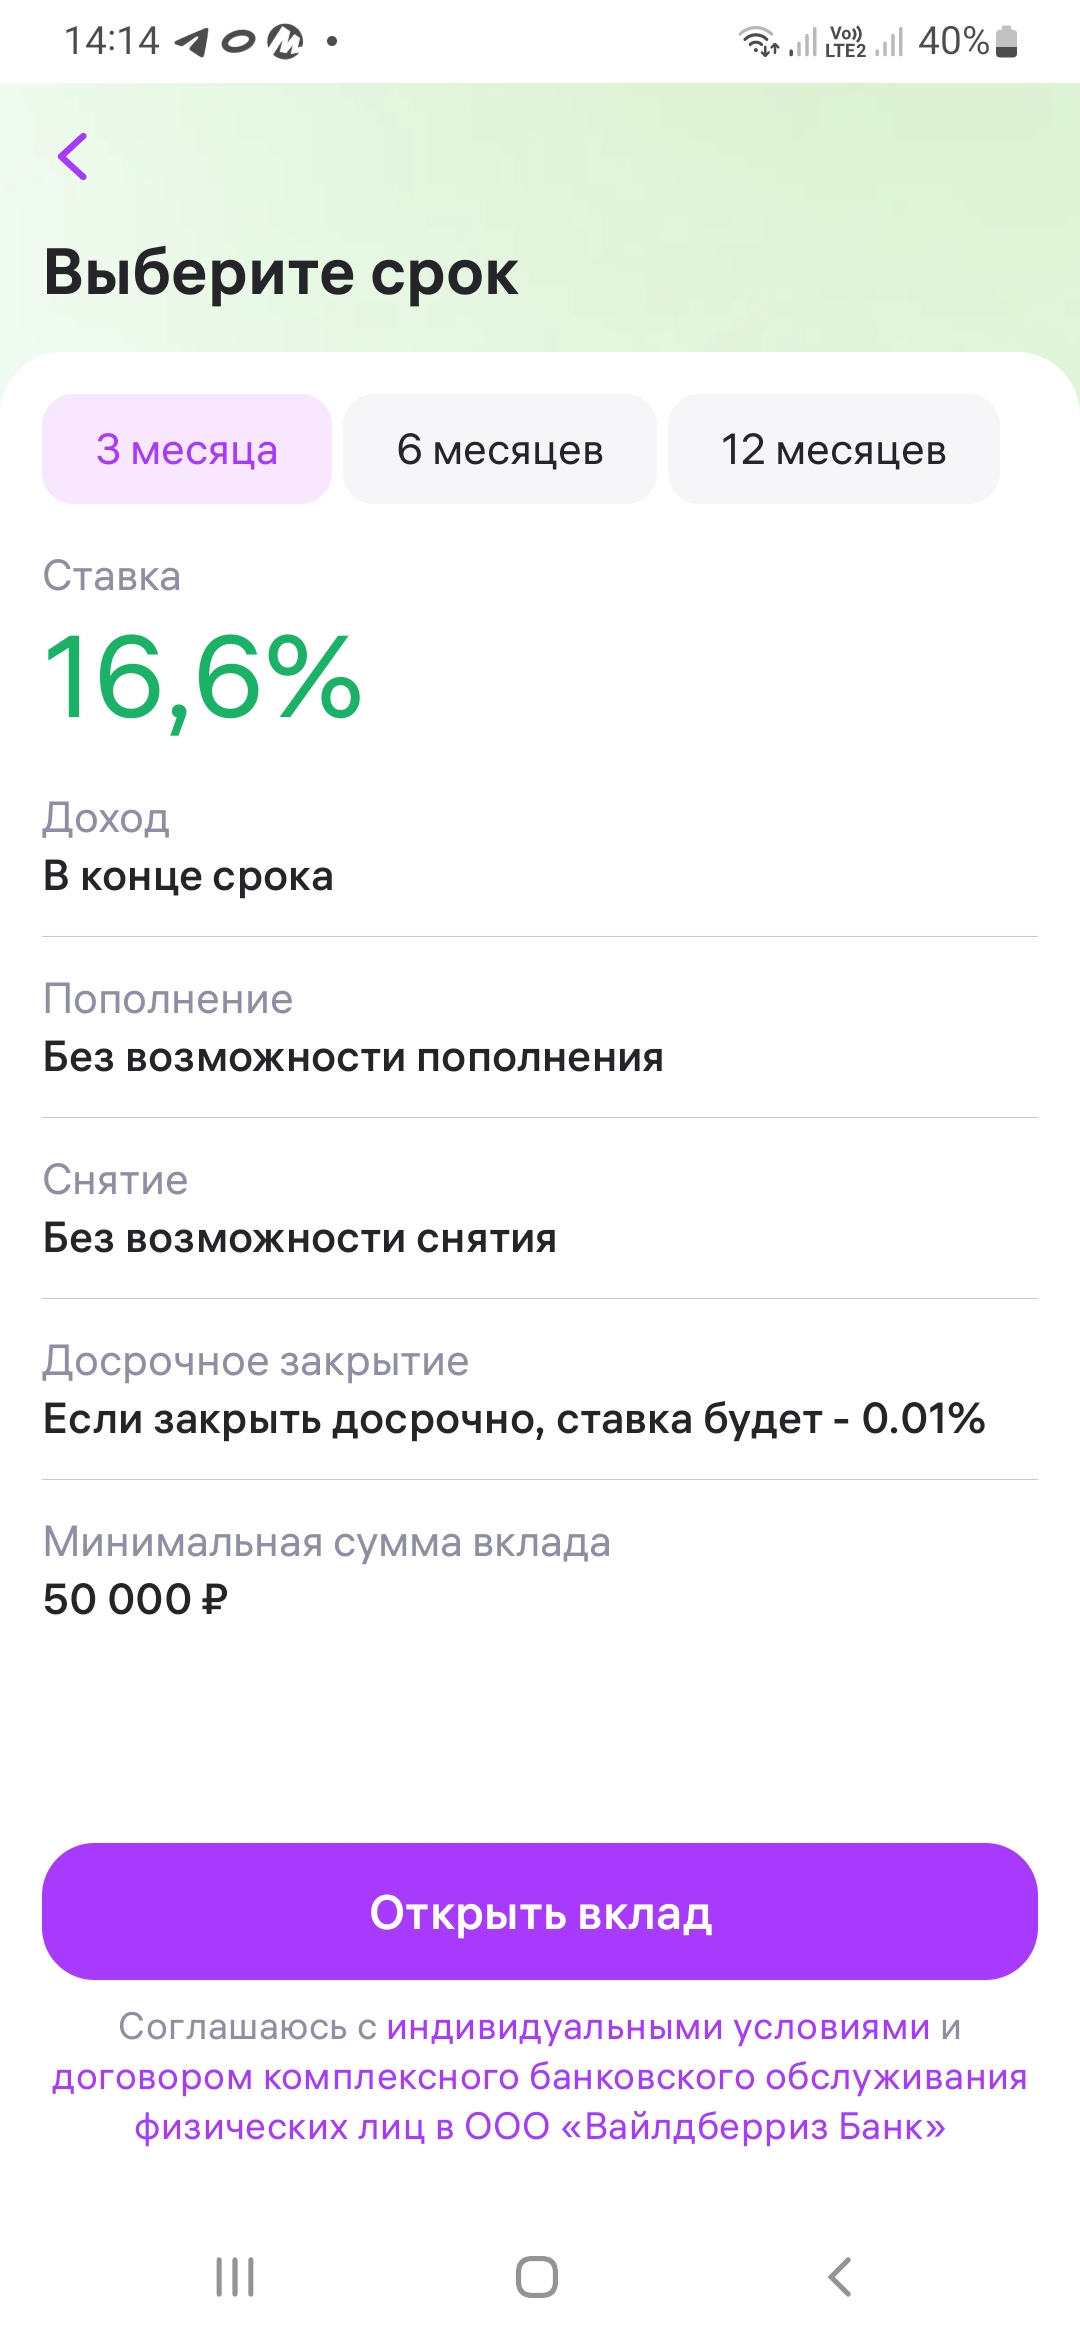
Task: Tap the Telegram notification icon
Action: coord(192,42)
